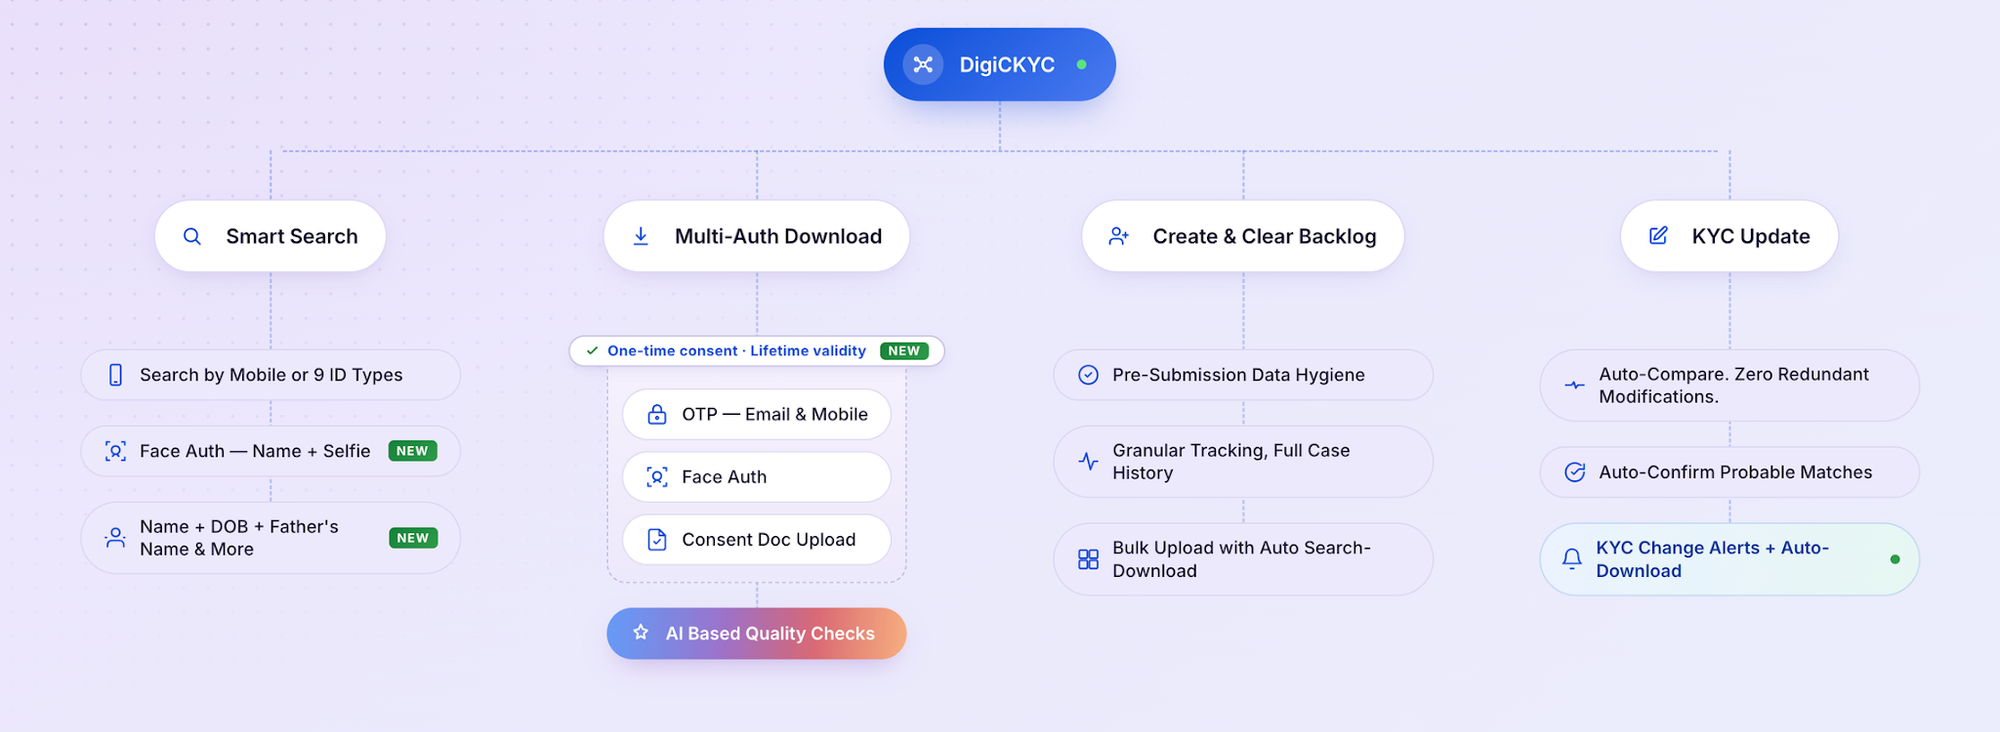Click the NEW badge on Name + DOB row
Viewport: 2000px width, 732px height.
point(413,538)
